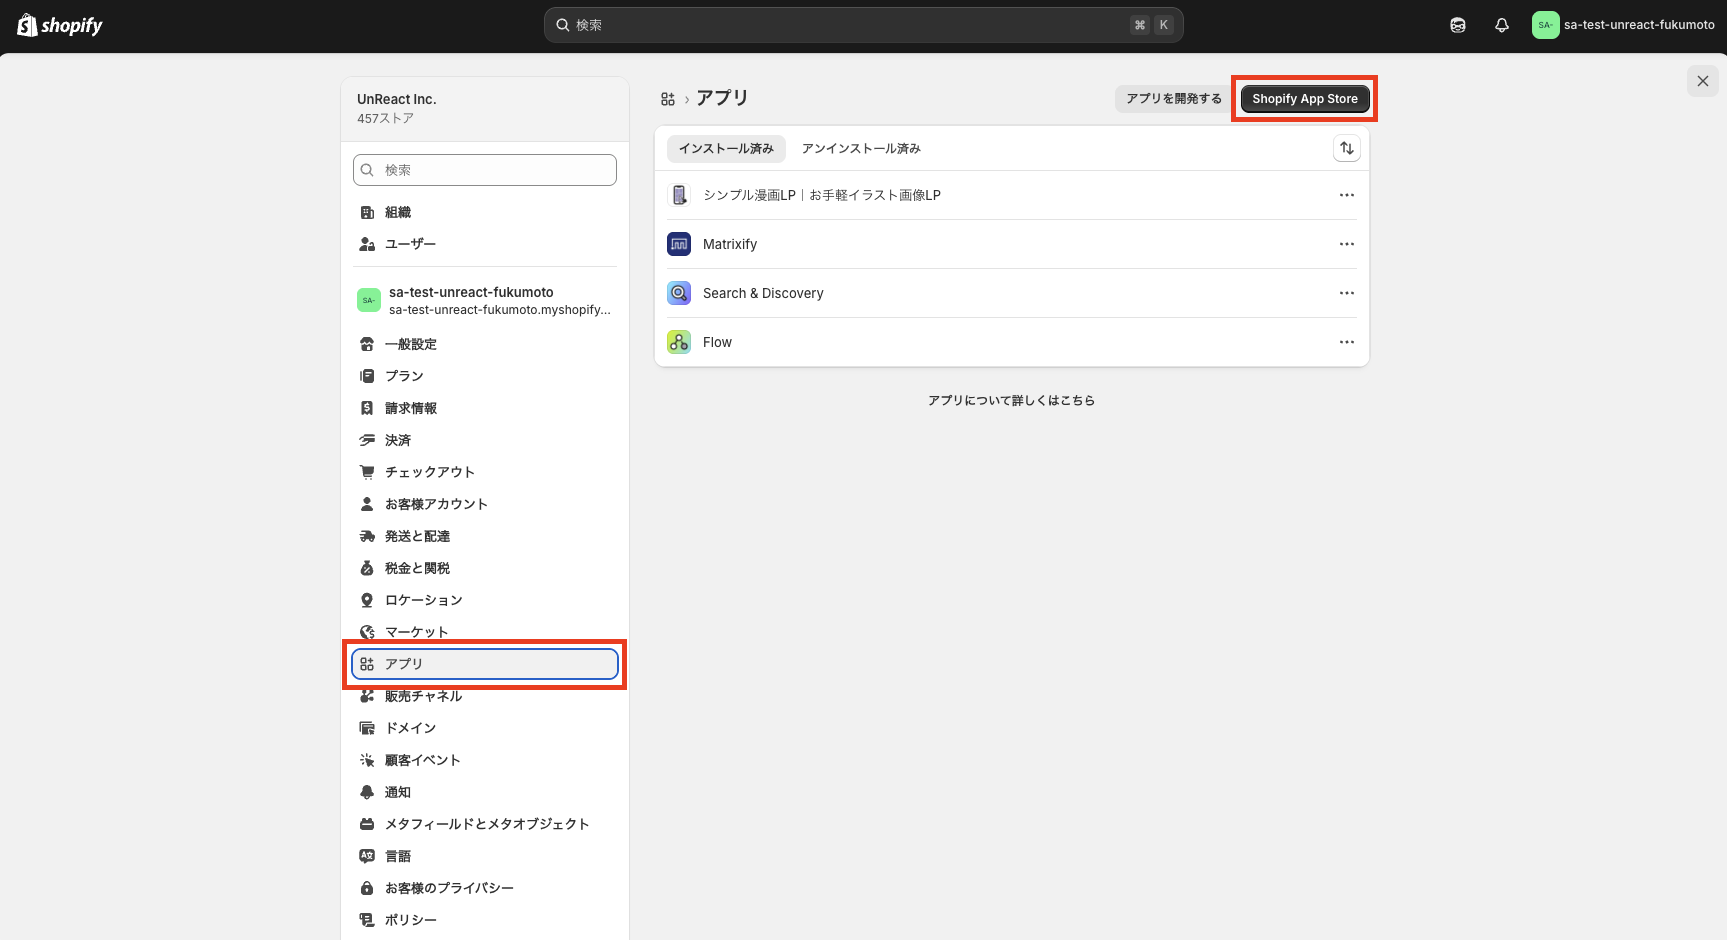The width and height of the screenshot is (1727, 940).
Task: Click the Flow app icon
Action: click(679, 342)
